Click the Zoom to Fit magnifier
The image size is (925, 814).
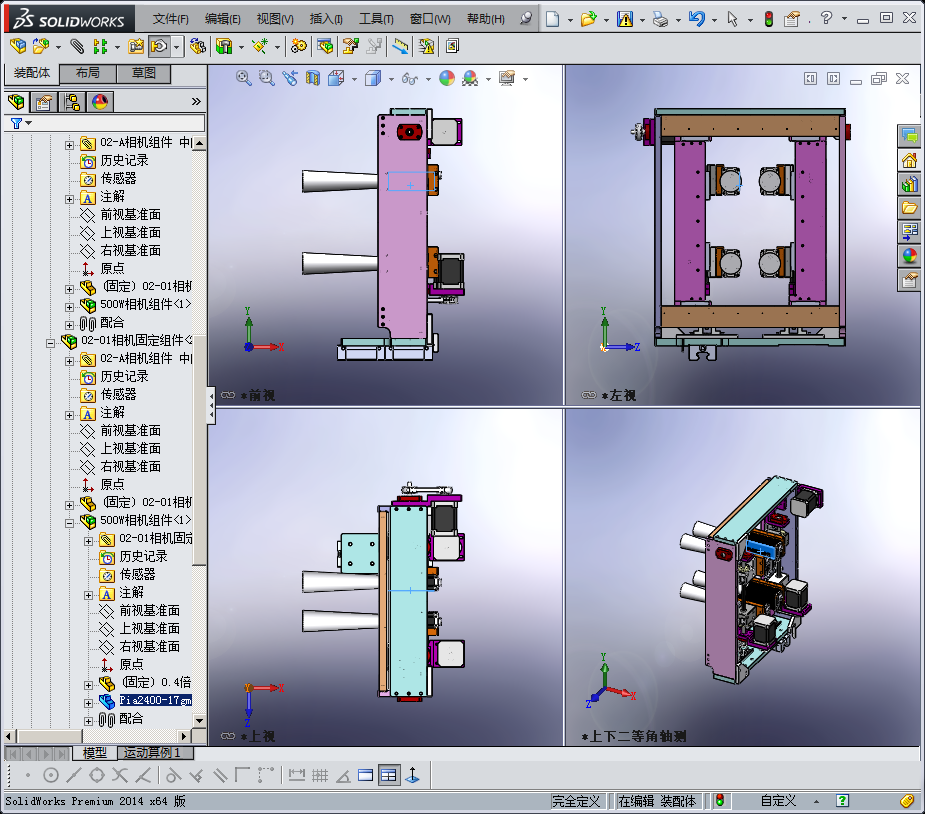pyautogui.click(x=244, y=78)
